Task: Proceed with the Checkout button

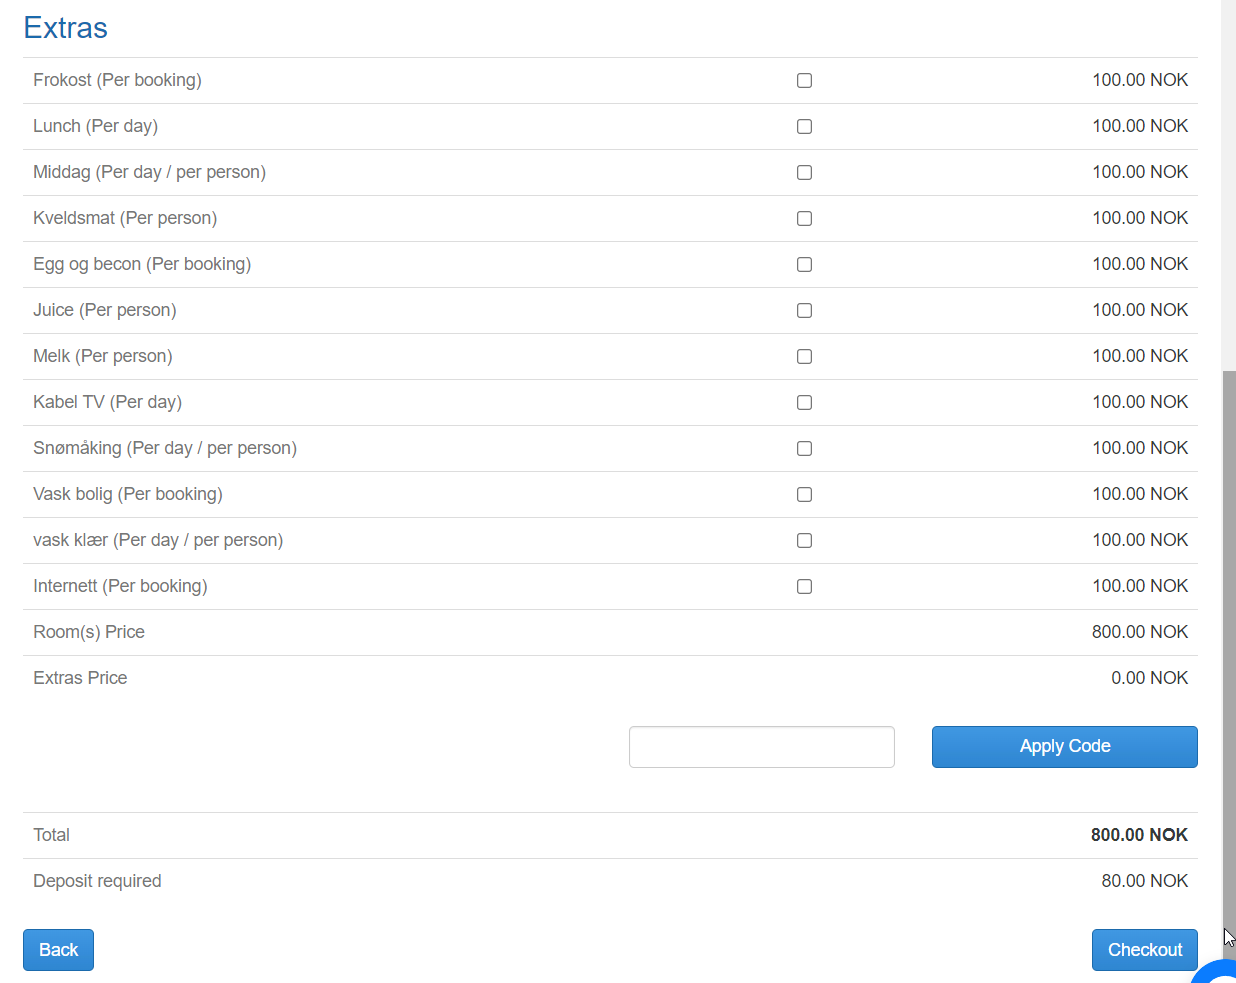Action: click(x=1144, y=950)
